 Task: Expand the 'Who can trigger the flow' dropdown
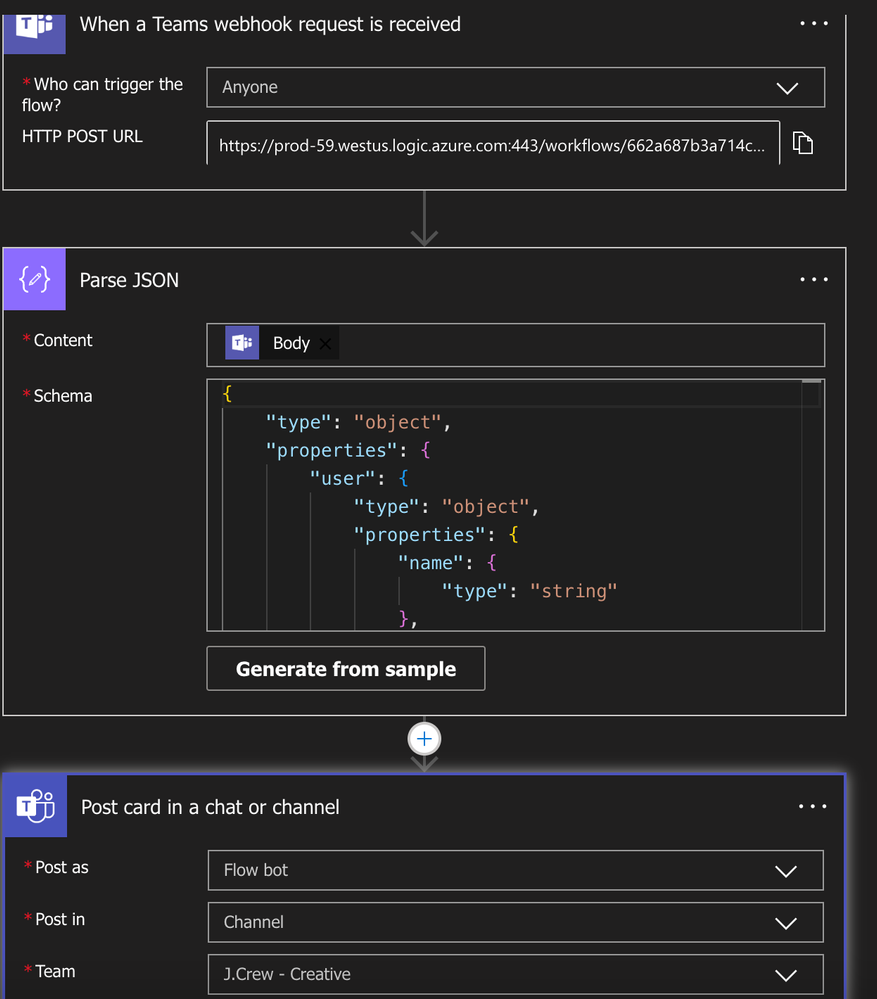point(515,87)
